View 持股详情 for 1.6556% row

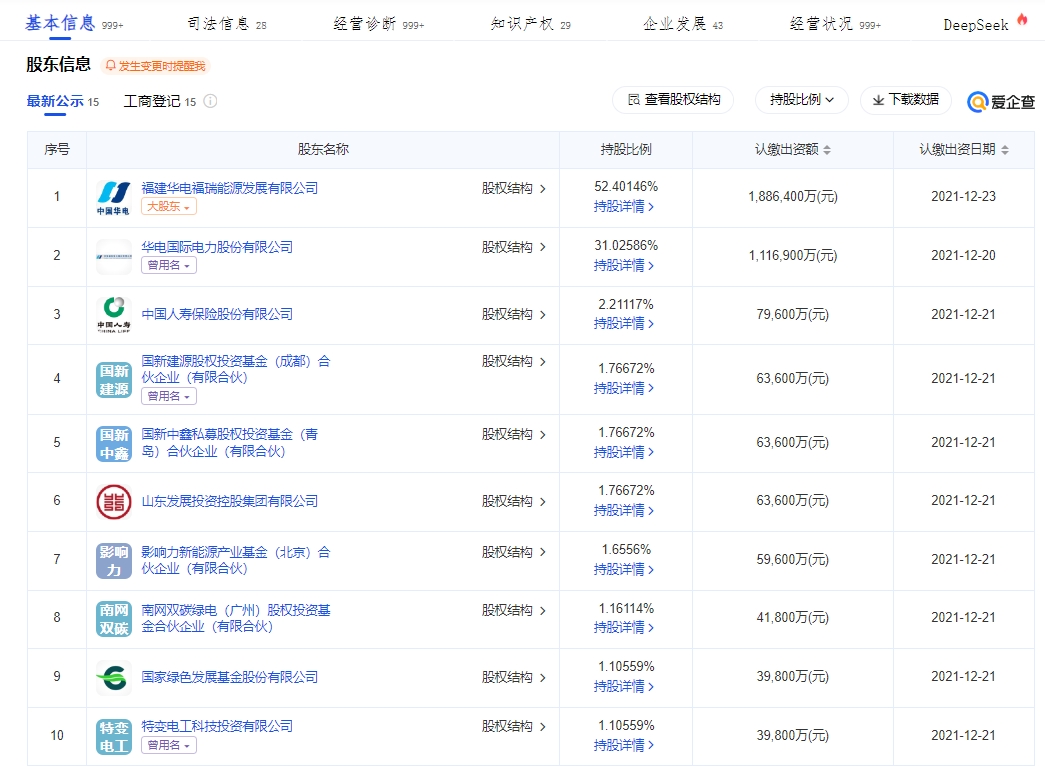(624, 569)
